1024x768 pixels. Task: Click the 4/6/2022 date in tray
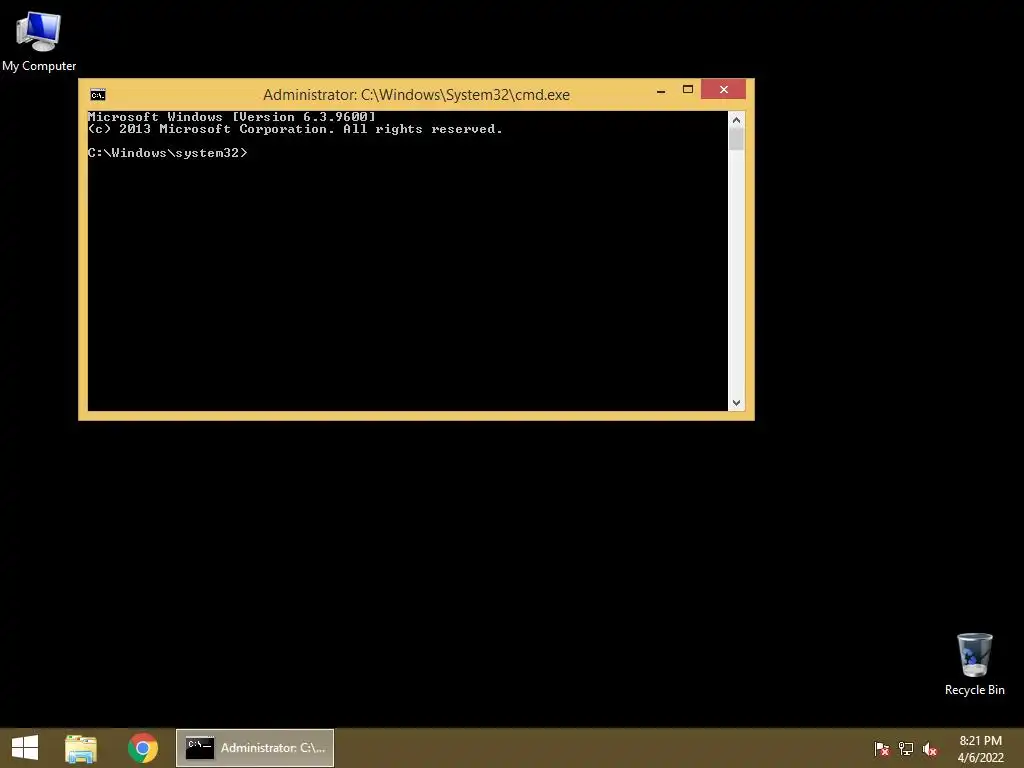(980, 758)
